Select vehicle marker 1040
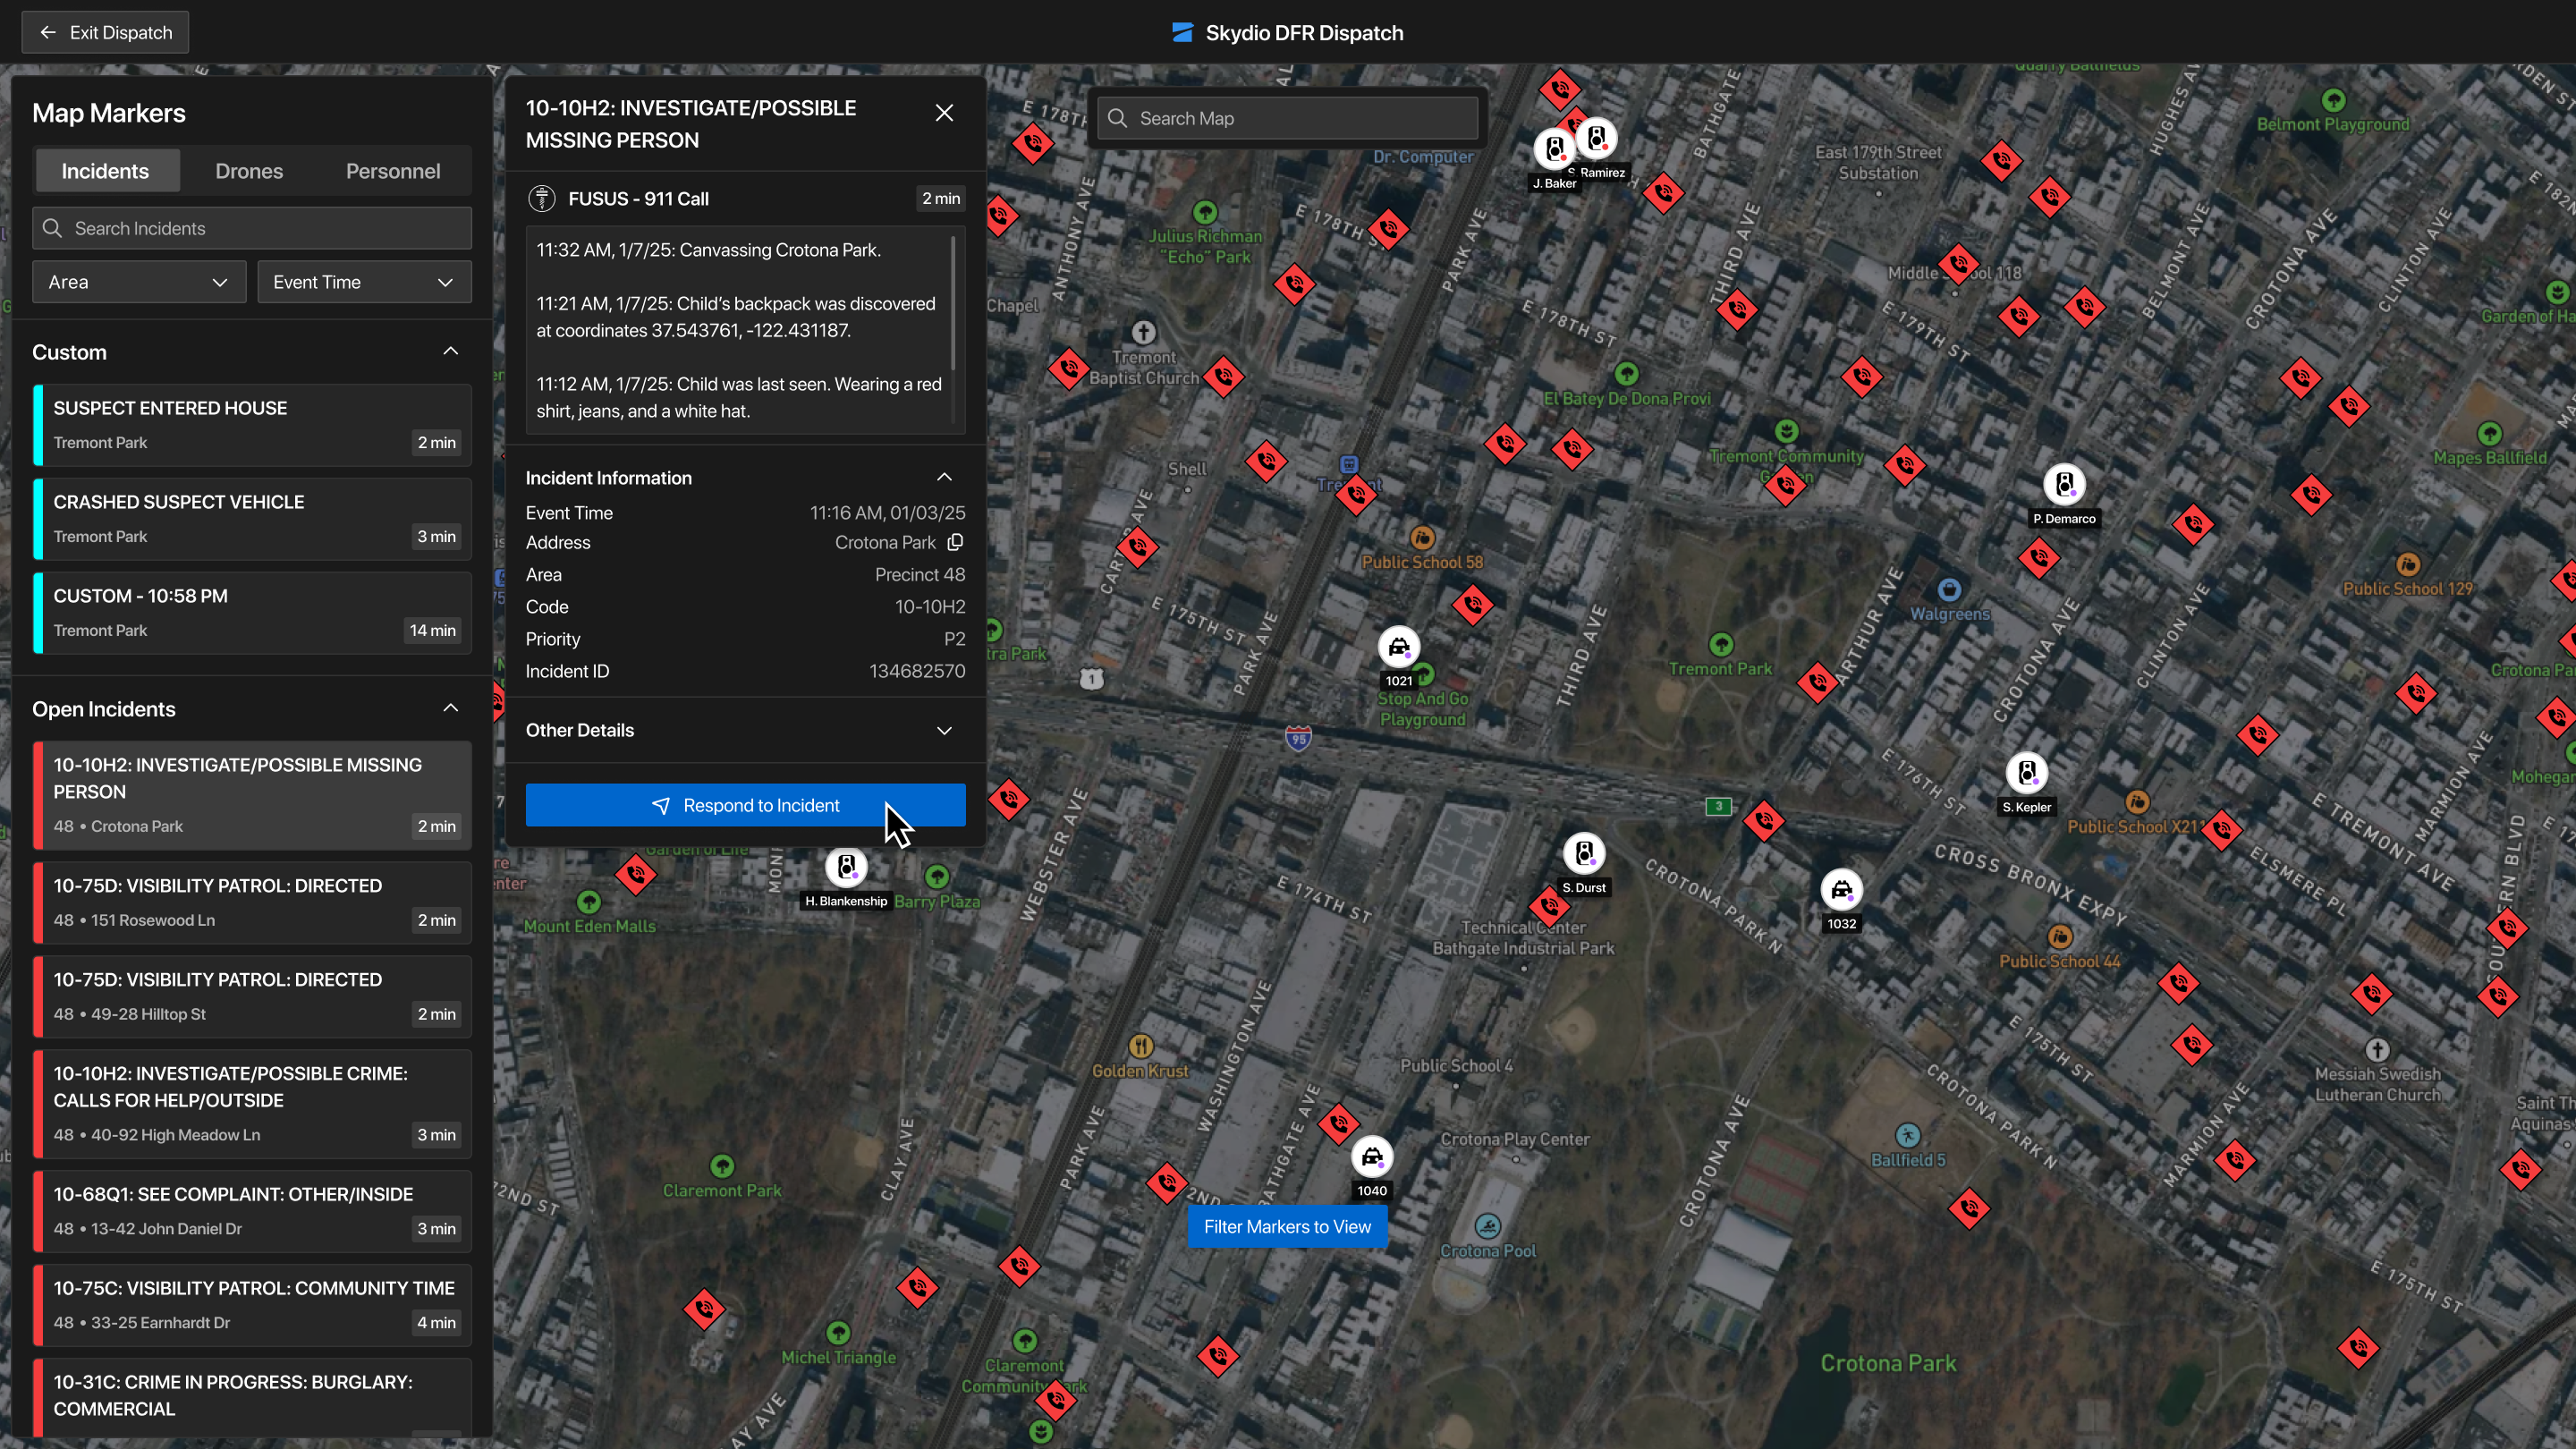This screenshot has width=2576, height=1449. [x=1371, y=1157]
